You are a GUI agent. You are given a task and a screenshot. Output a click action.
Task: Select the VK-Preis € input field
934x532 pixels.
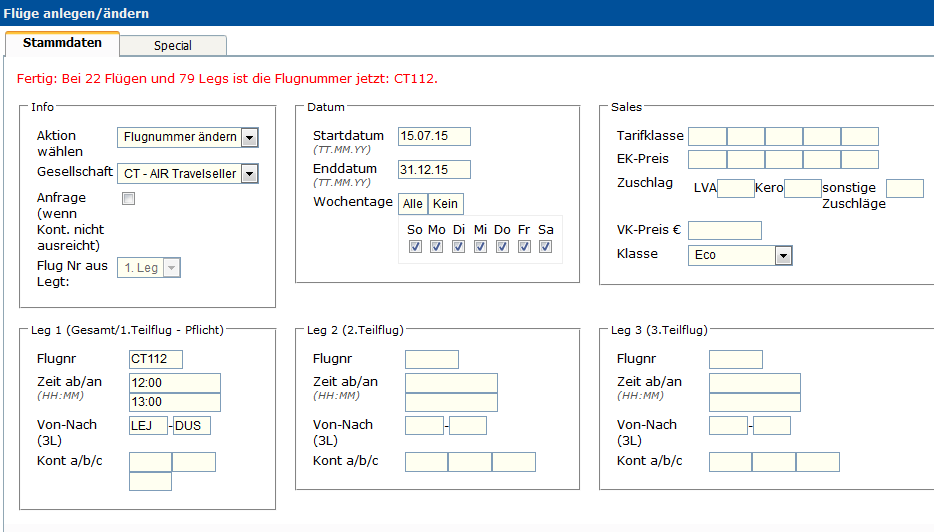click(x=724, y=231)
